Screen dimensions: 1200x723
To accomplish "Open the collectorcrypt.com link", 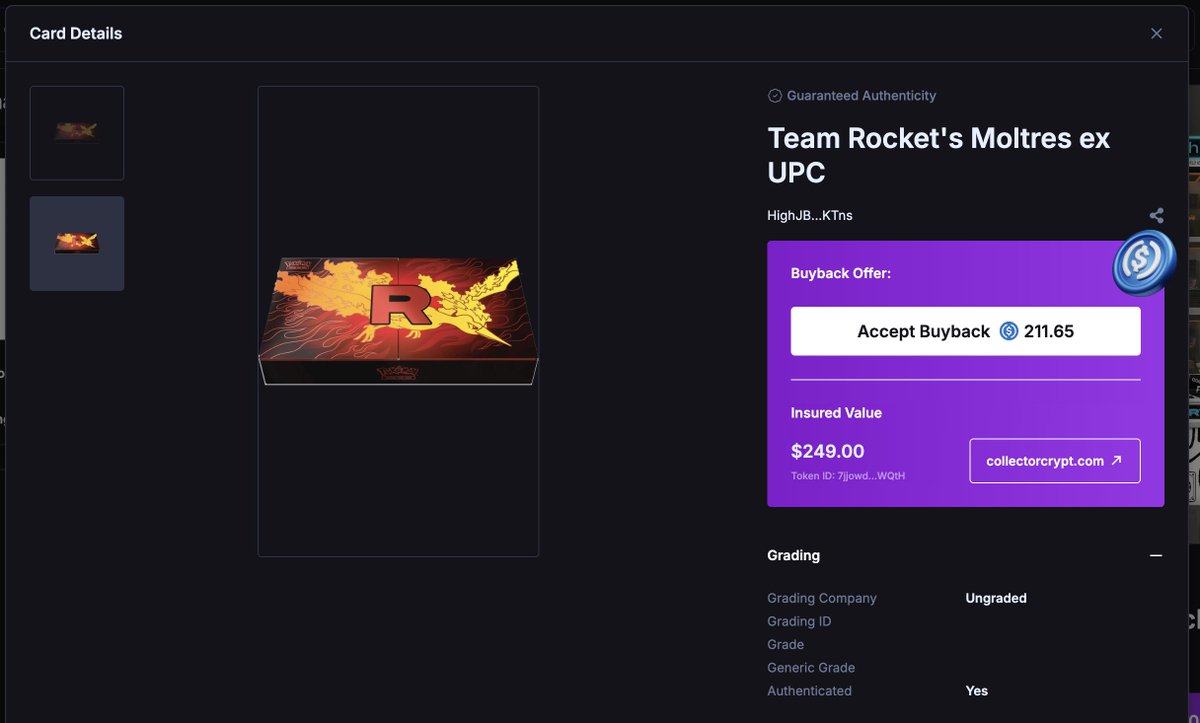I will tap(1054, 461).
